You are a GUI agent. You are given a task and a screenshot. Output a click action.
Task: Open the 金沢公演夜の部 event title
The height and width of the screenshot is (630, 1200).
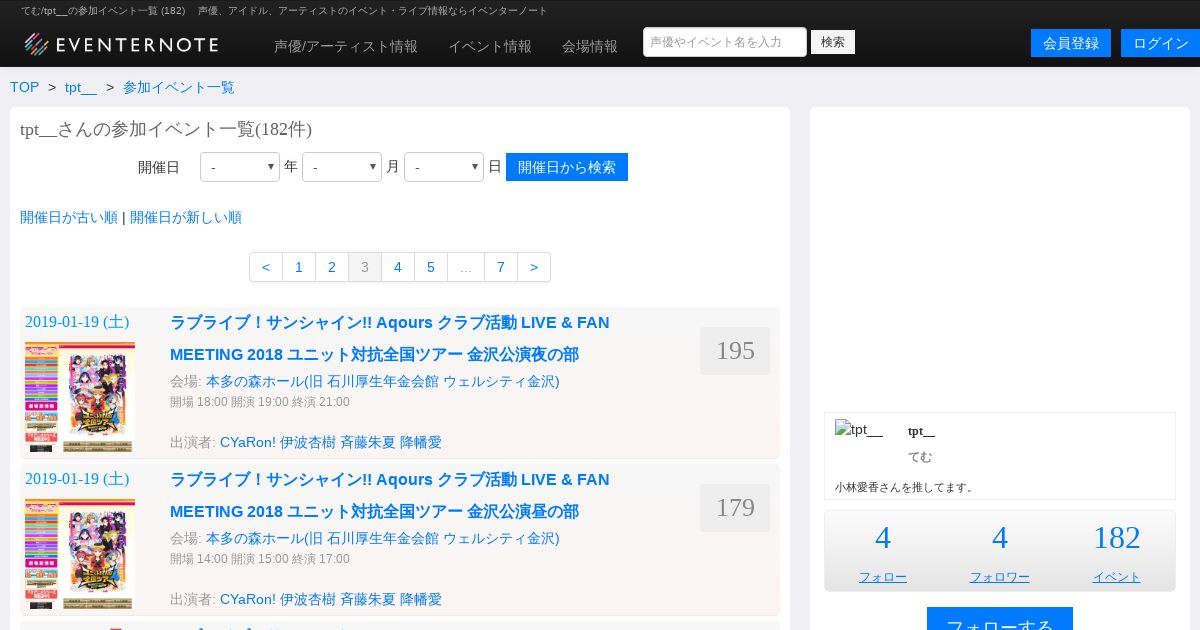390,338
